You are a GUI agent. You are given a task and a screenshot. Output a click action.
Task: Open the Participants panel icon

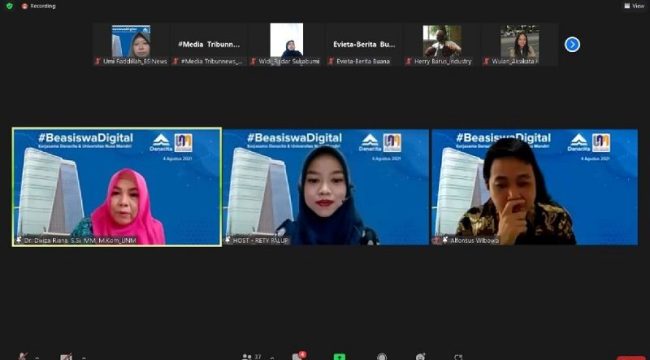247,357
